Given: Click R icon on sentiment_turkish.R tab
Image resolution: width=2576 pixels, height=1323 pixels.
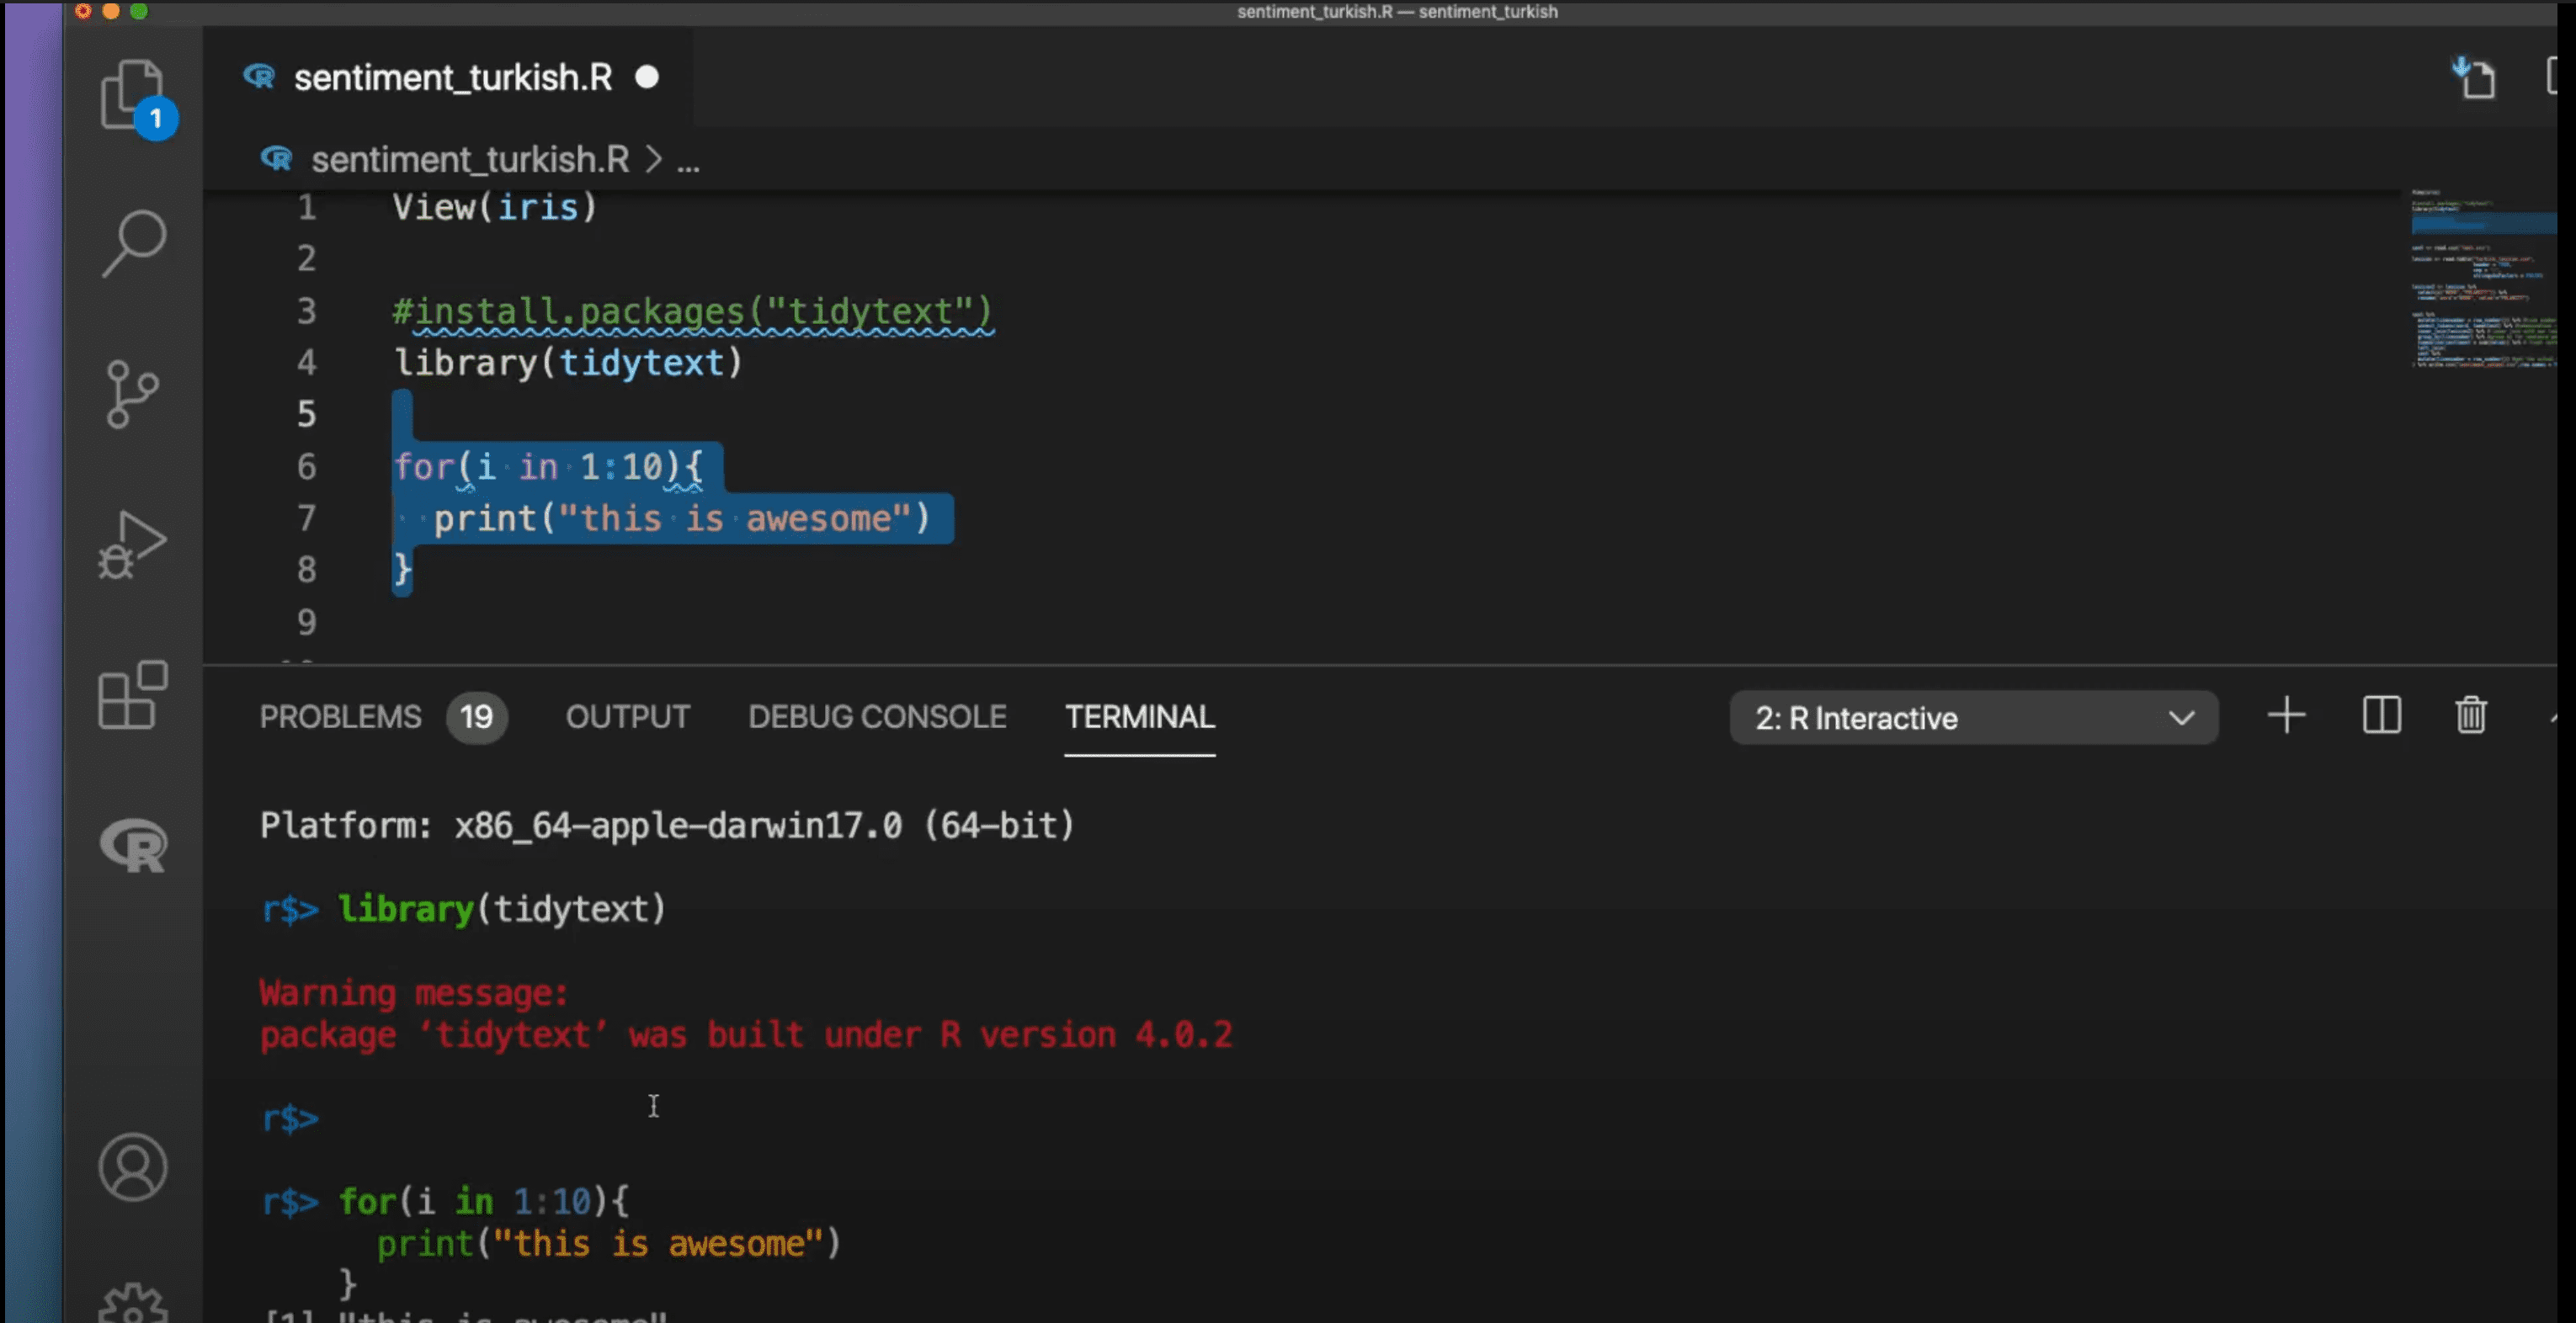Looking at the screenshot, I should (x=259, y=77).
